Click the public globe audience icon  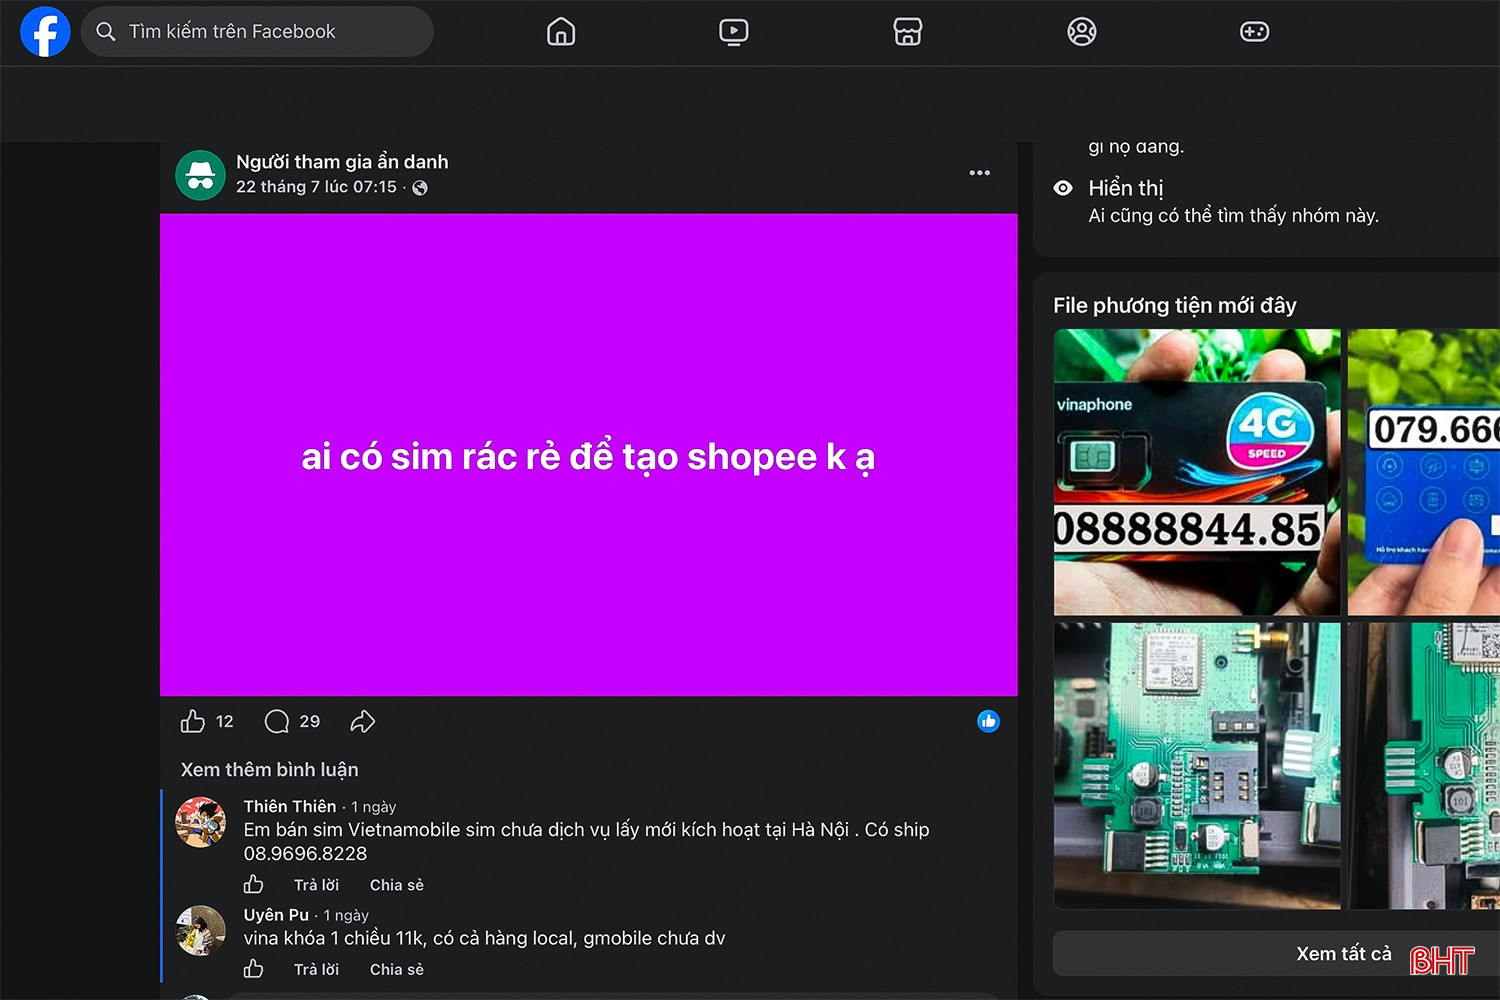pyautogui.click(x=420, y=188)
